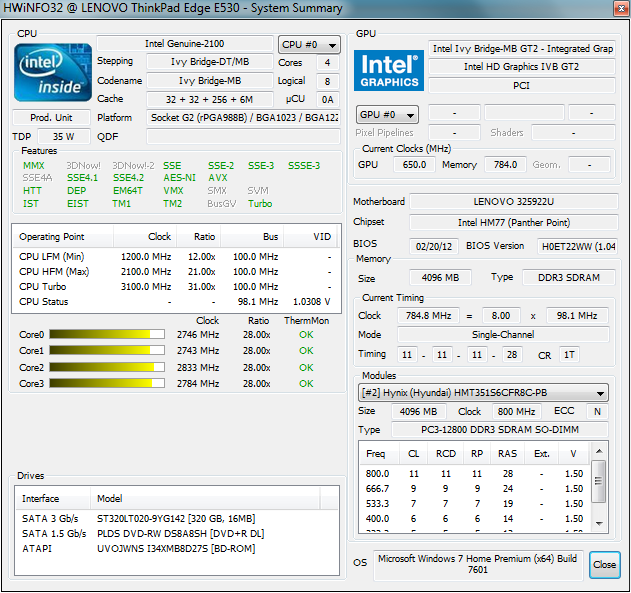Click the Intel Inside CPU logo
Screen dimensions: 631x593
52,71
